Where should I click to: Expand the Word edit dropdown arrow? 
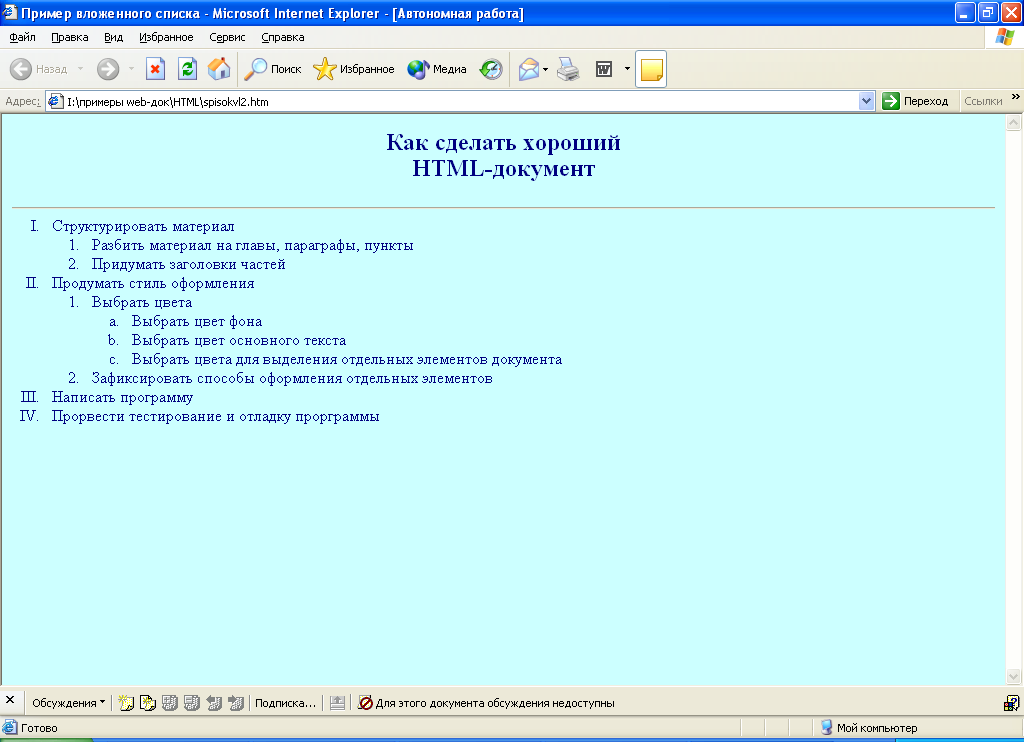[627, 69]
